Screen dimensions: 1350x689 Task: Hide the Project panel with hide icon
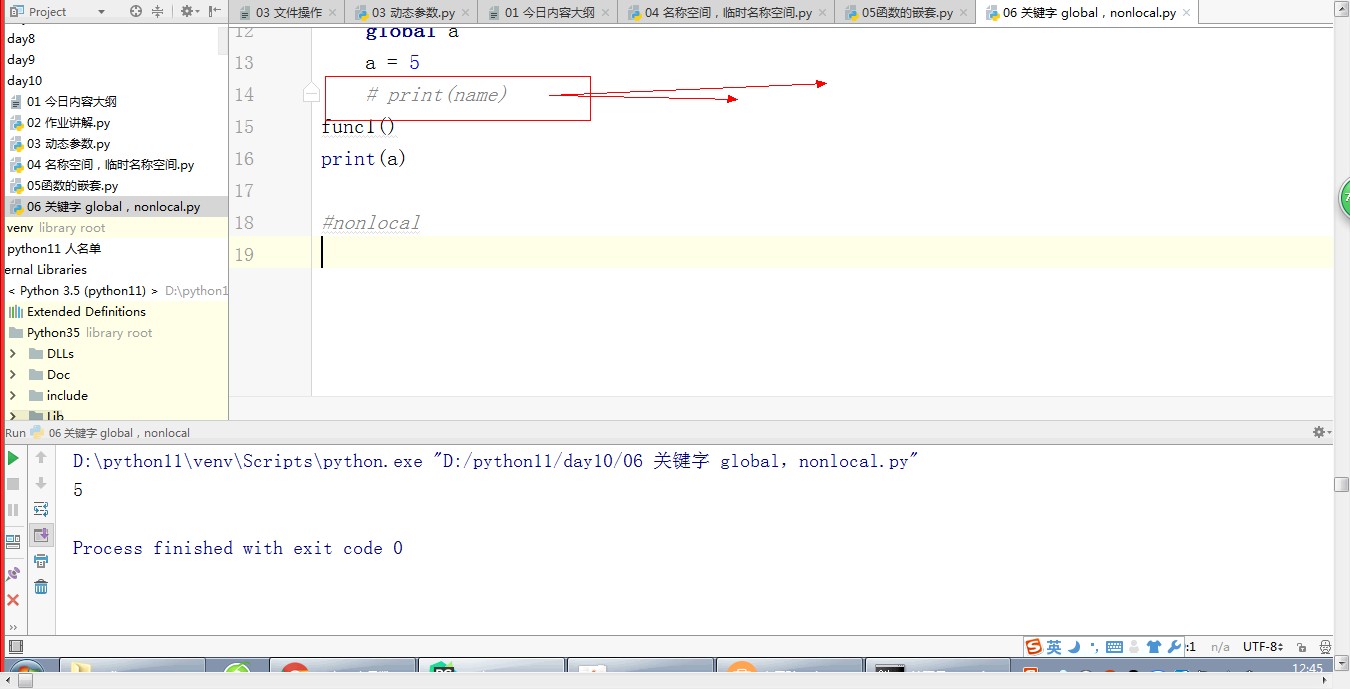(213, 12)
